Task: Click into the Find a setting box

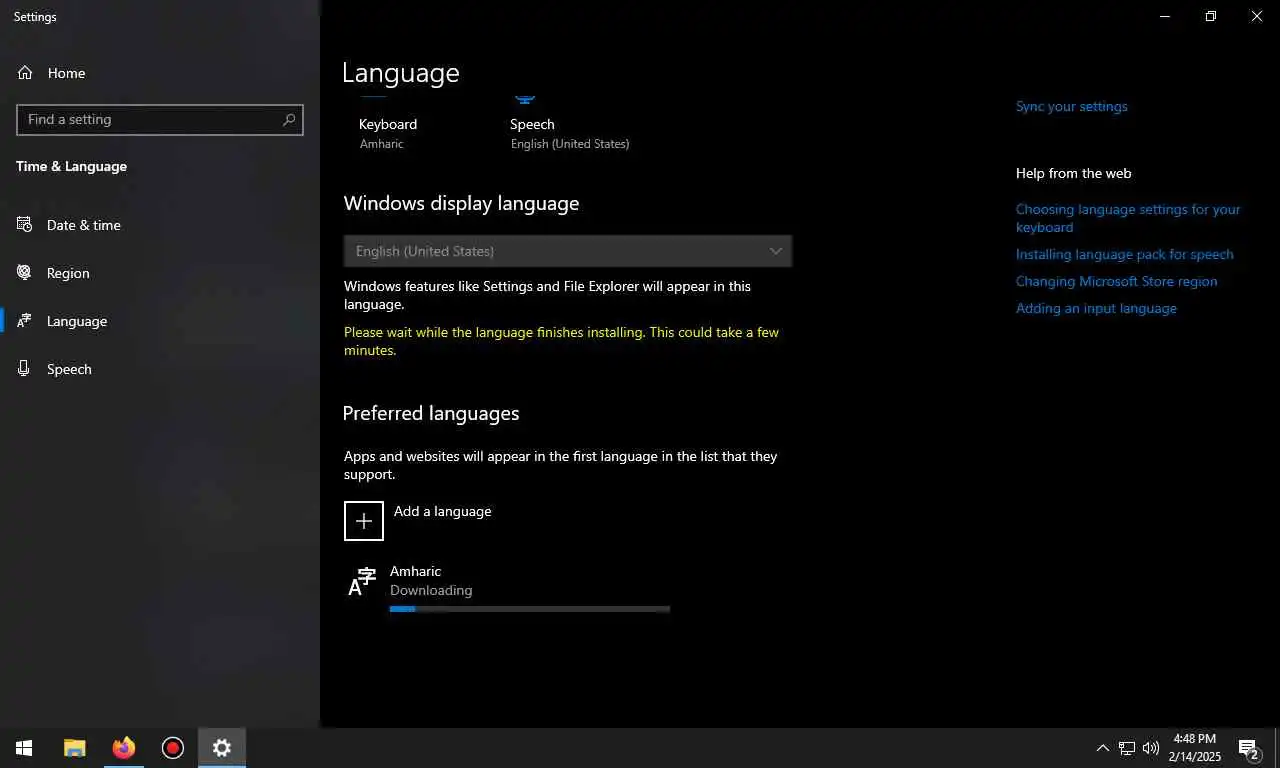Action: 160,119
